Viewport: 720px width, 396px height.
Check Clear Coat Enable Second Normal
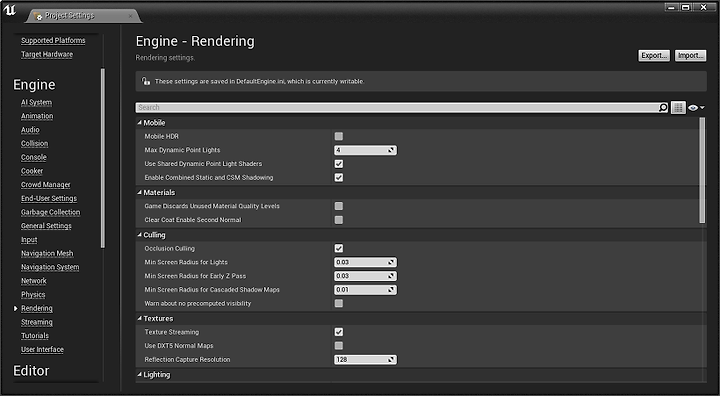[x=339, y=220]
